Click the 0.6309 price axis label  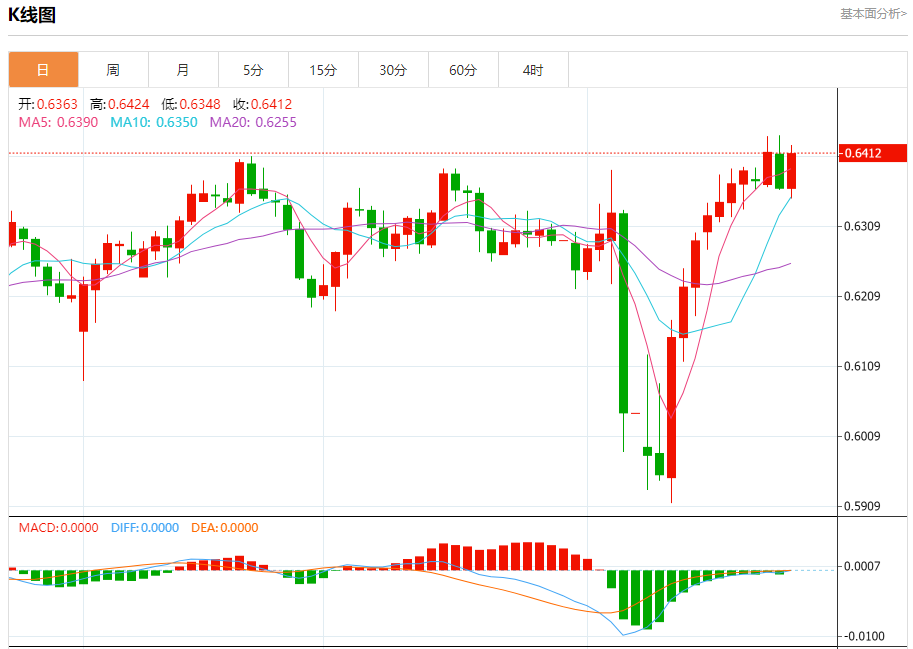tap(862, 226)
